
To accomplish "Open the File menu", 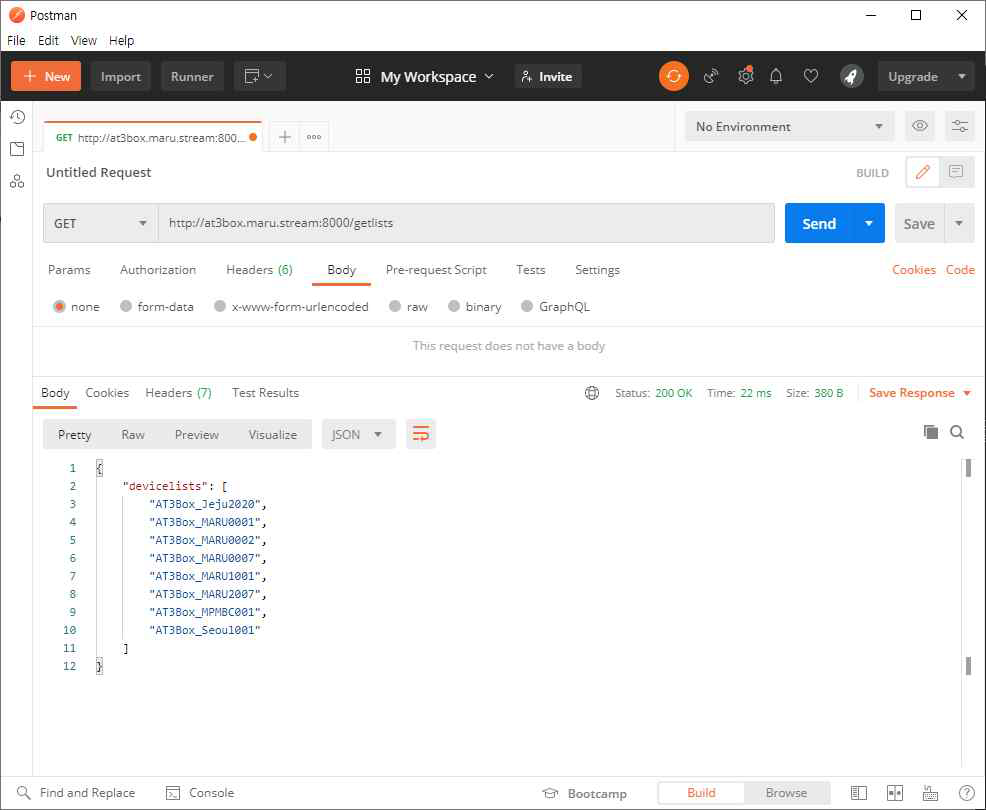I will pos(16,41).
